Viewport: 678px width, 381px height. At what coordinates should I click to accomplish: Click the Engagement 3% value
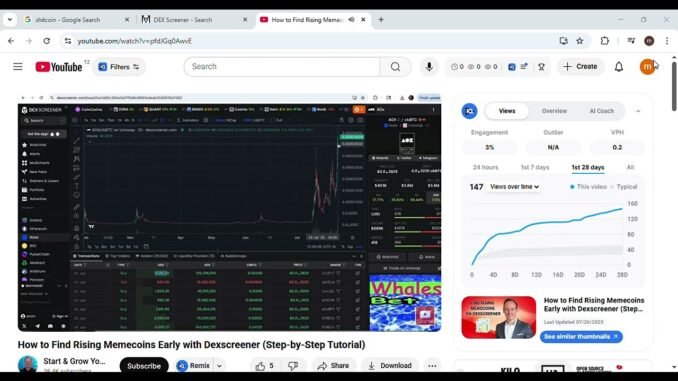[489, 147]
